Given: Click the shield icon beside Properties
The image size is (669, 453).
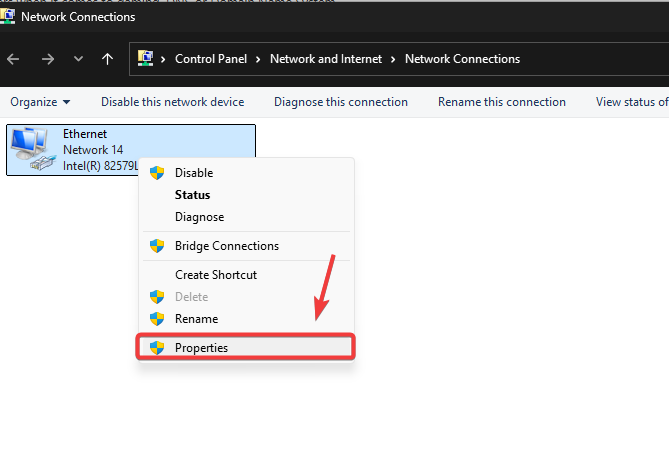Looking at the screenshot, I should click(x=157, y=348).
